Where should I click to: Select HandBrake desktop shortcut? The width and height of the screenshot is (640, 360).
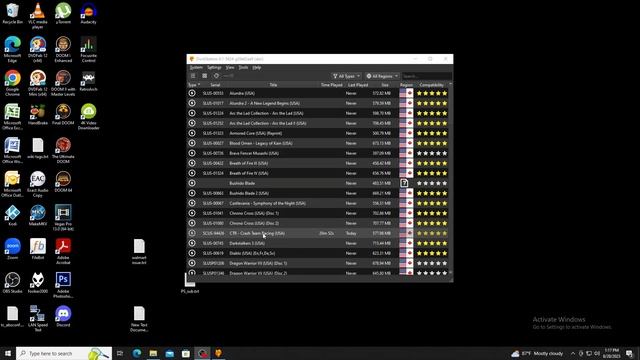[38, 115]
